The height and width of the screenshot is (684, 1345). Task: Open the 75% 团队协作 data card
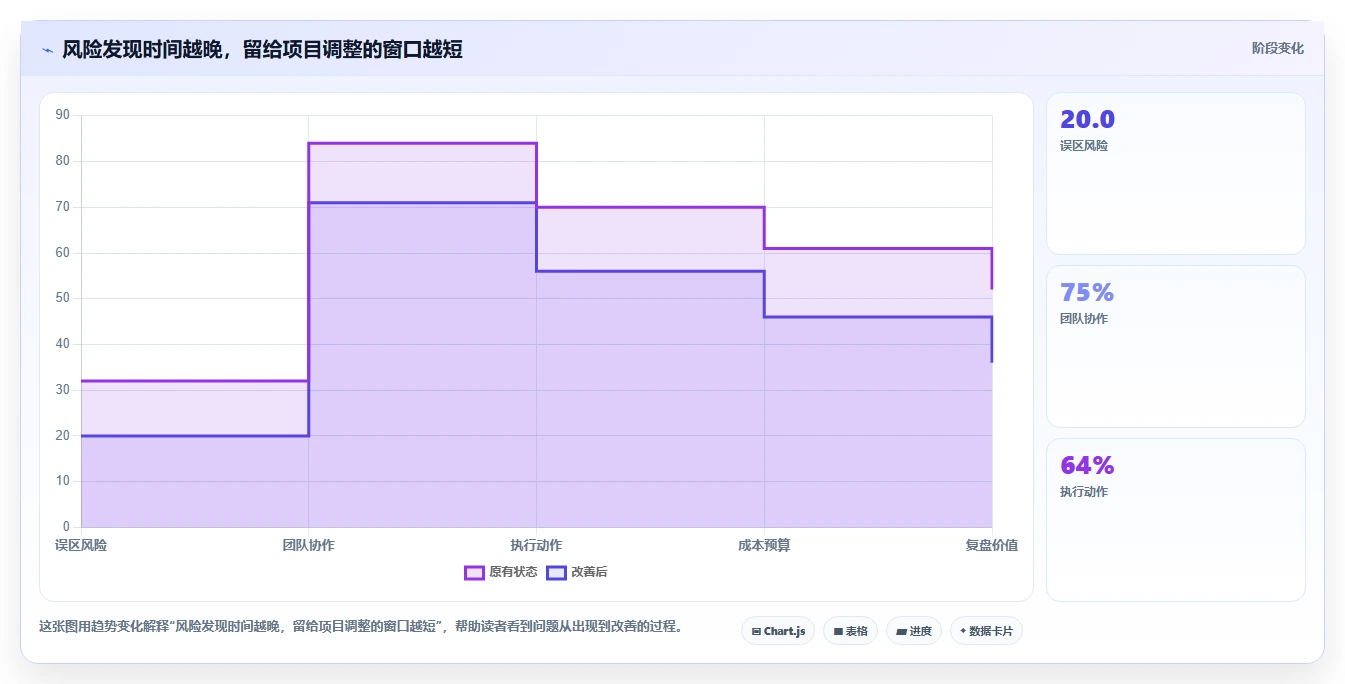[x=1176, y=346]
